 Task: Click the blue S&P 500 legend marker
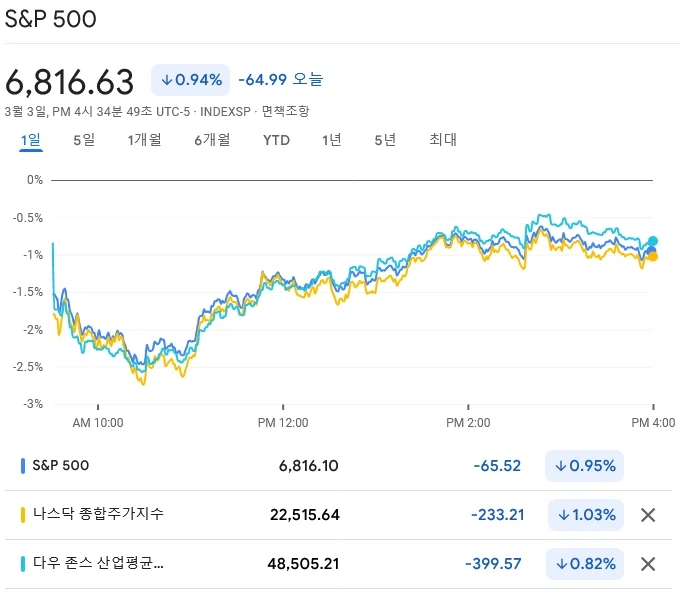(x=23, y=466)
